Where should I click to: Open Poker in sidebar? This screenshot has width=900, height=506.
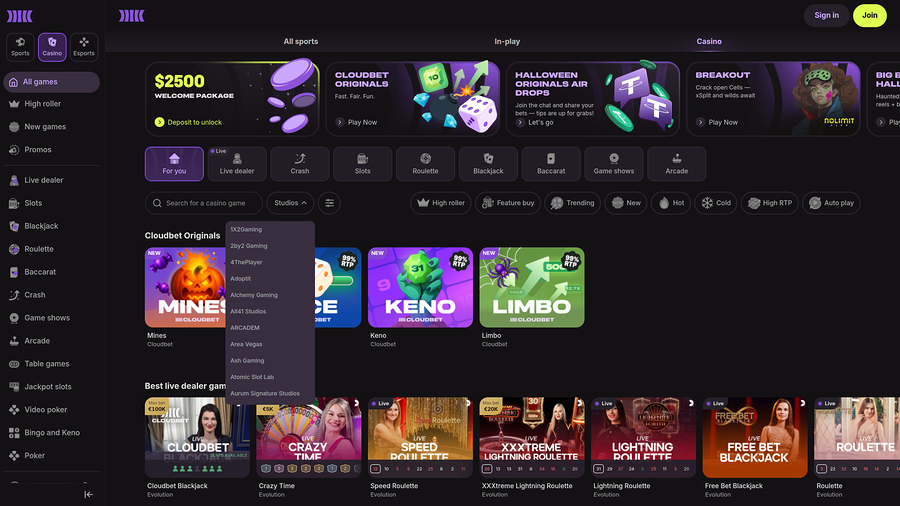click(x=51, y=456)
